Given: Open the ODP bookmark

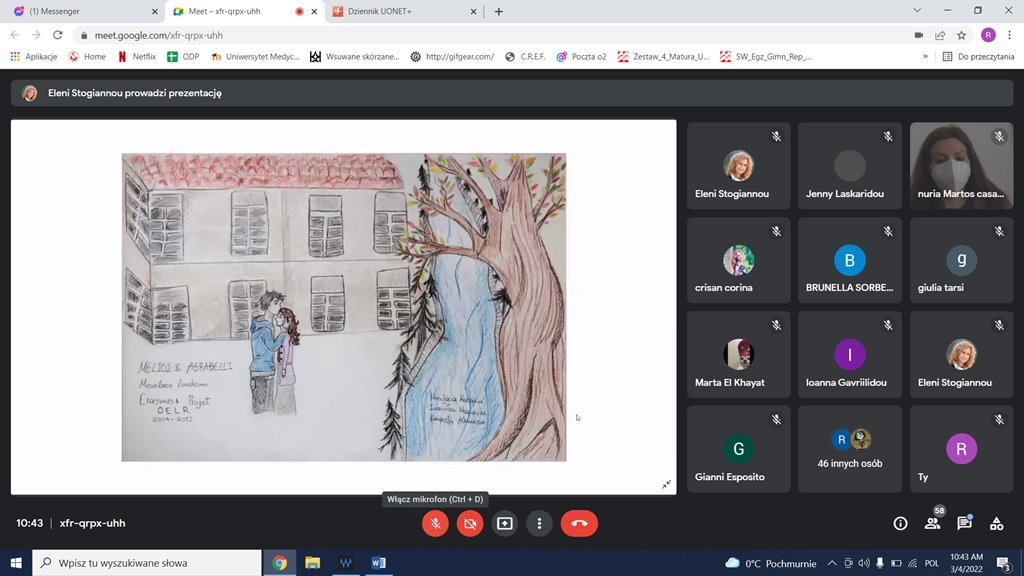Looking at the screenshot, I should point(183,57).
